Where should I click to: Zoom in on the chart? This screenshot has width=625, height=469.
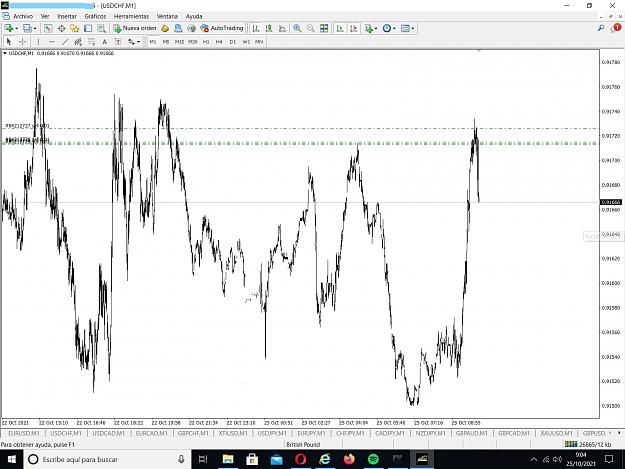coord(297,28)
